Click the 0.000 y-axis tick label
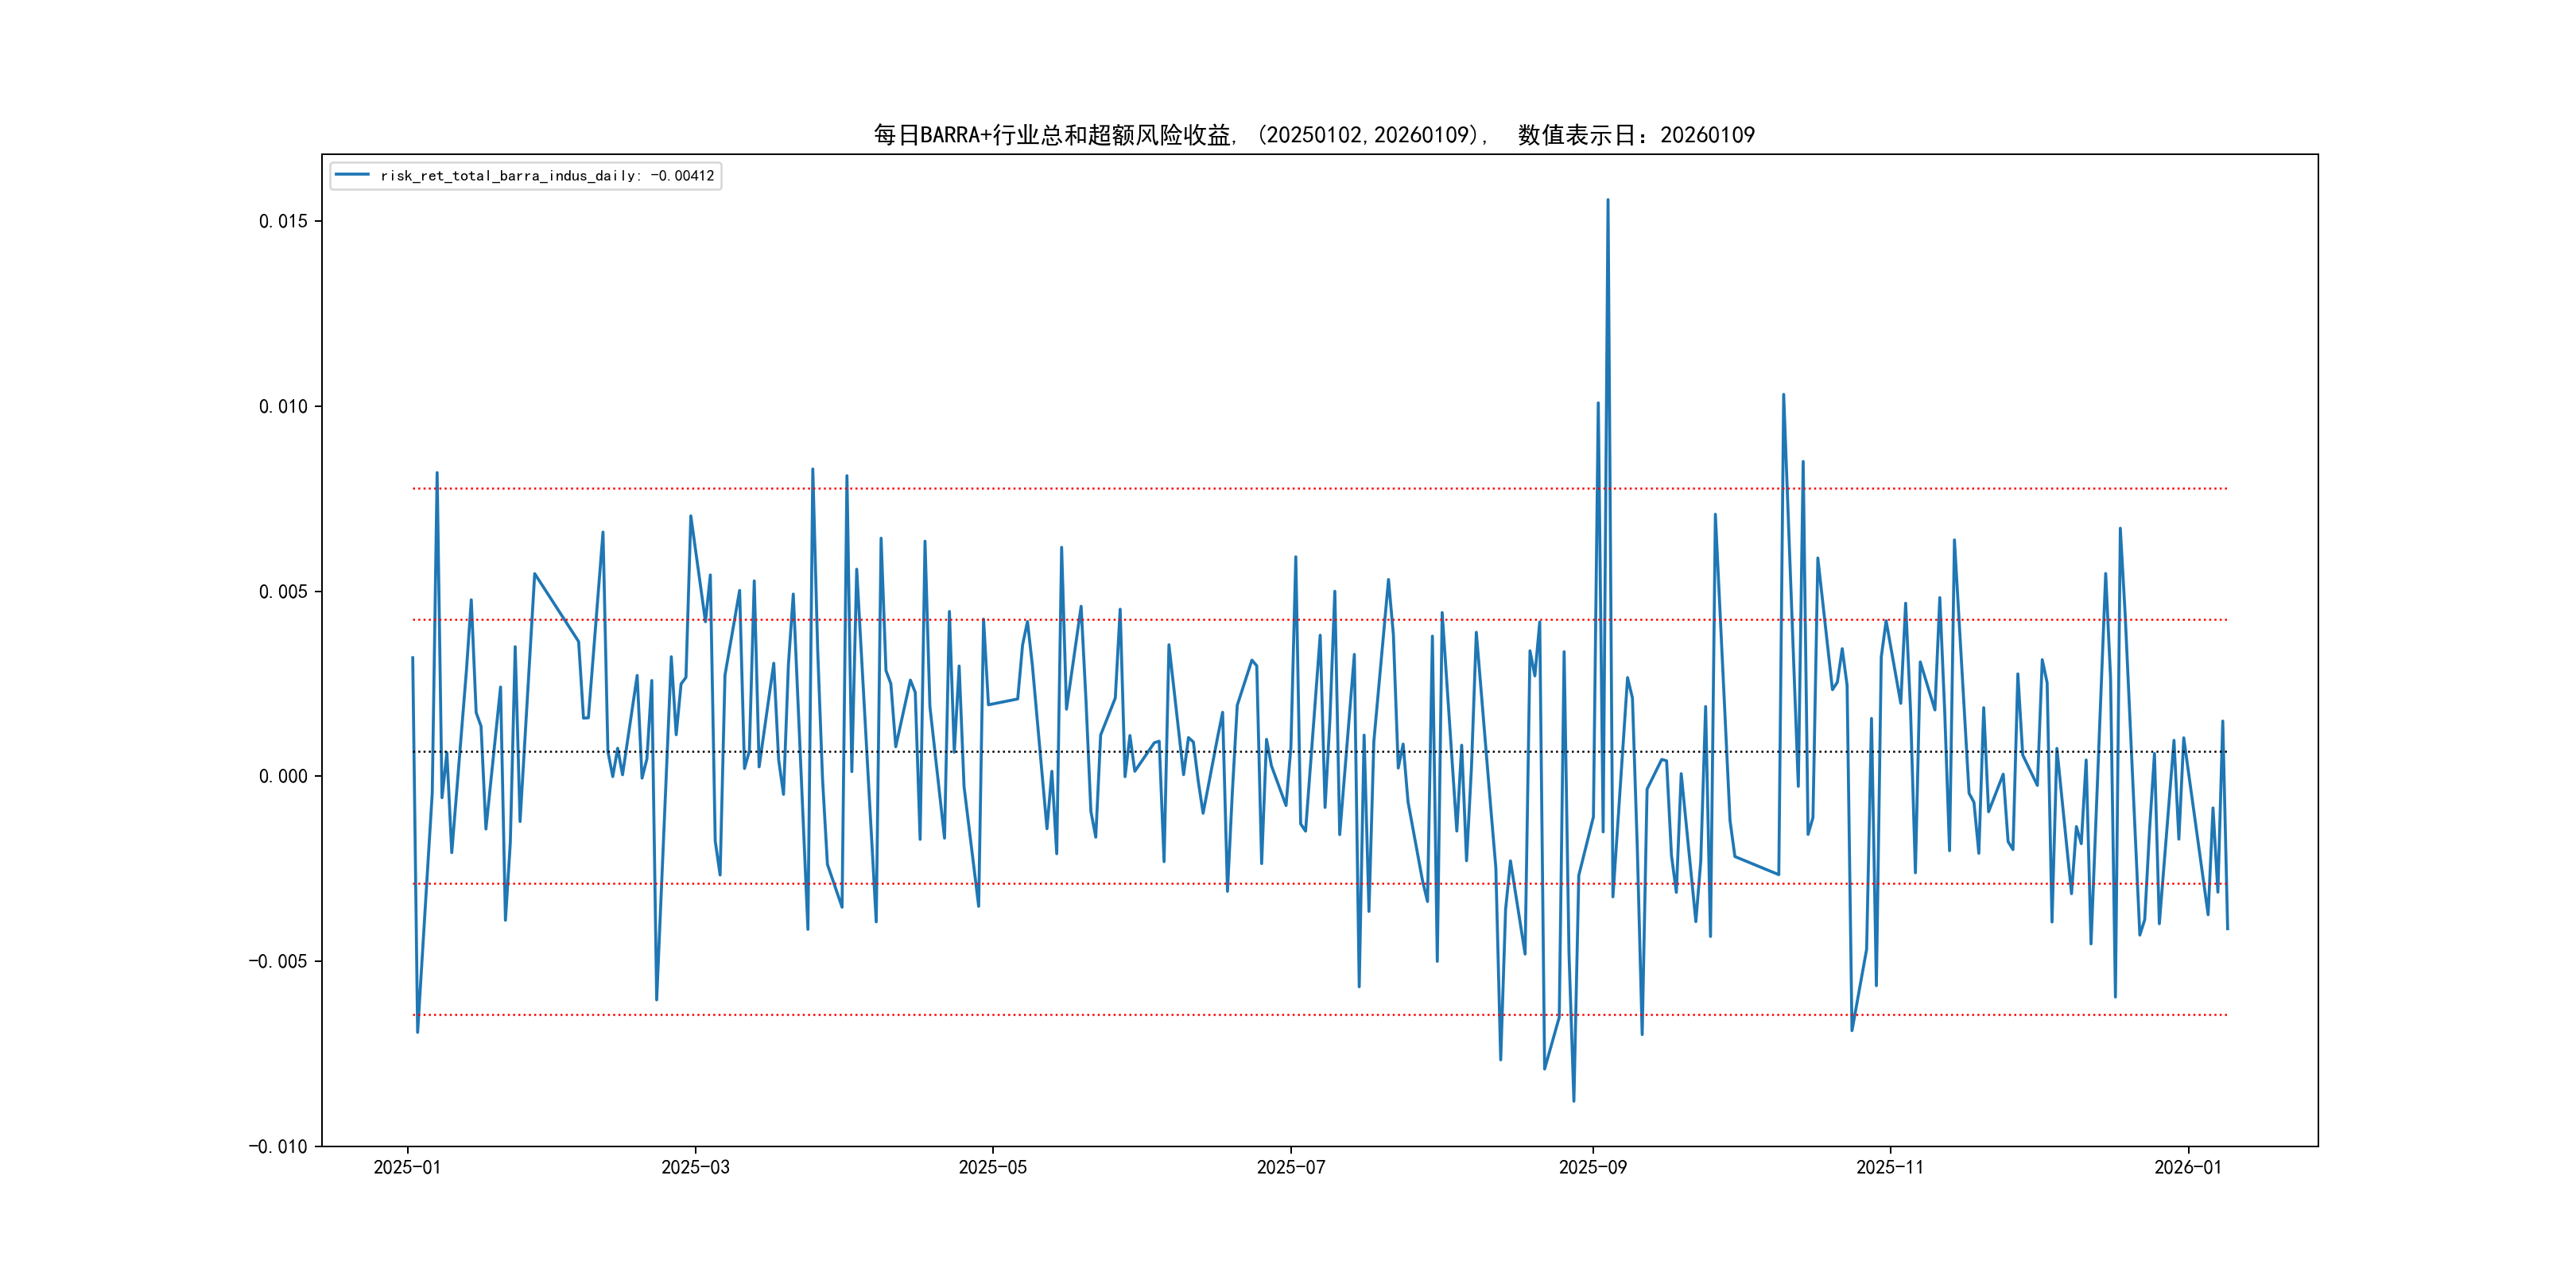 point(283,776)
